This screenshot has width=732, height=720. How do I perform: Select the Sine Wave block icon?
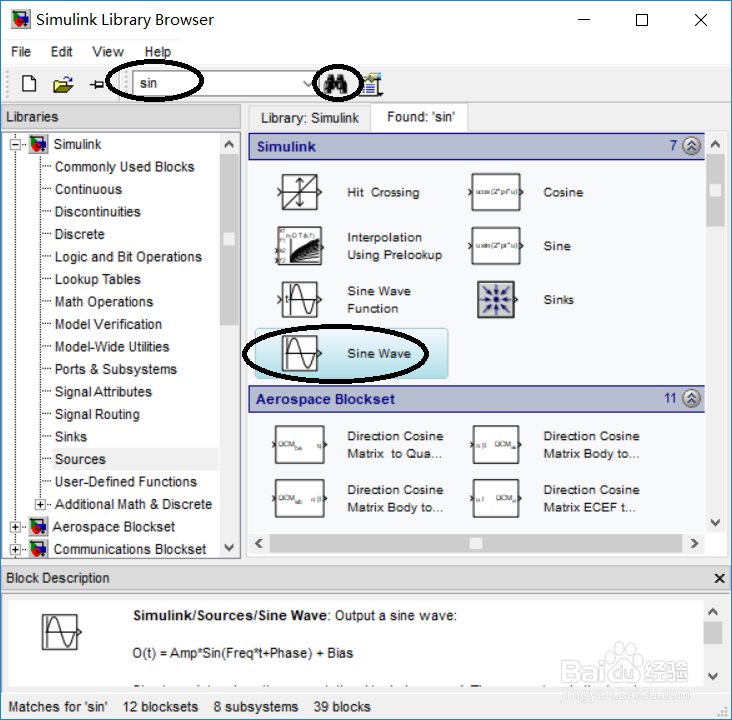click(x=301, y=353)
